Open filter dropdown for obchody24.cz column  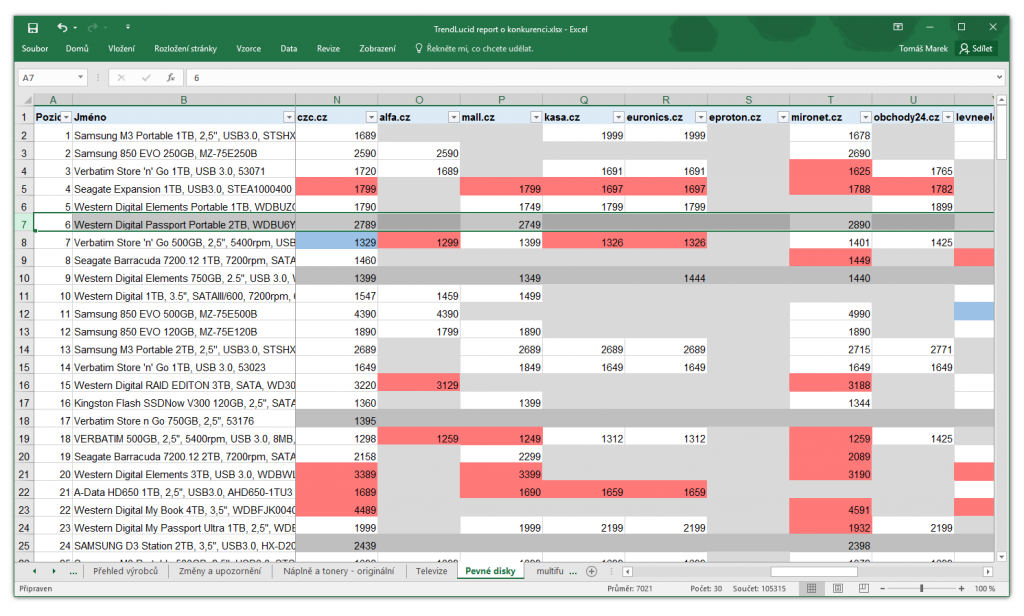point(948,117)
